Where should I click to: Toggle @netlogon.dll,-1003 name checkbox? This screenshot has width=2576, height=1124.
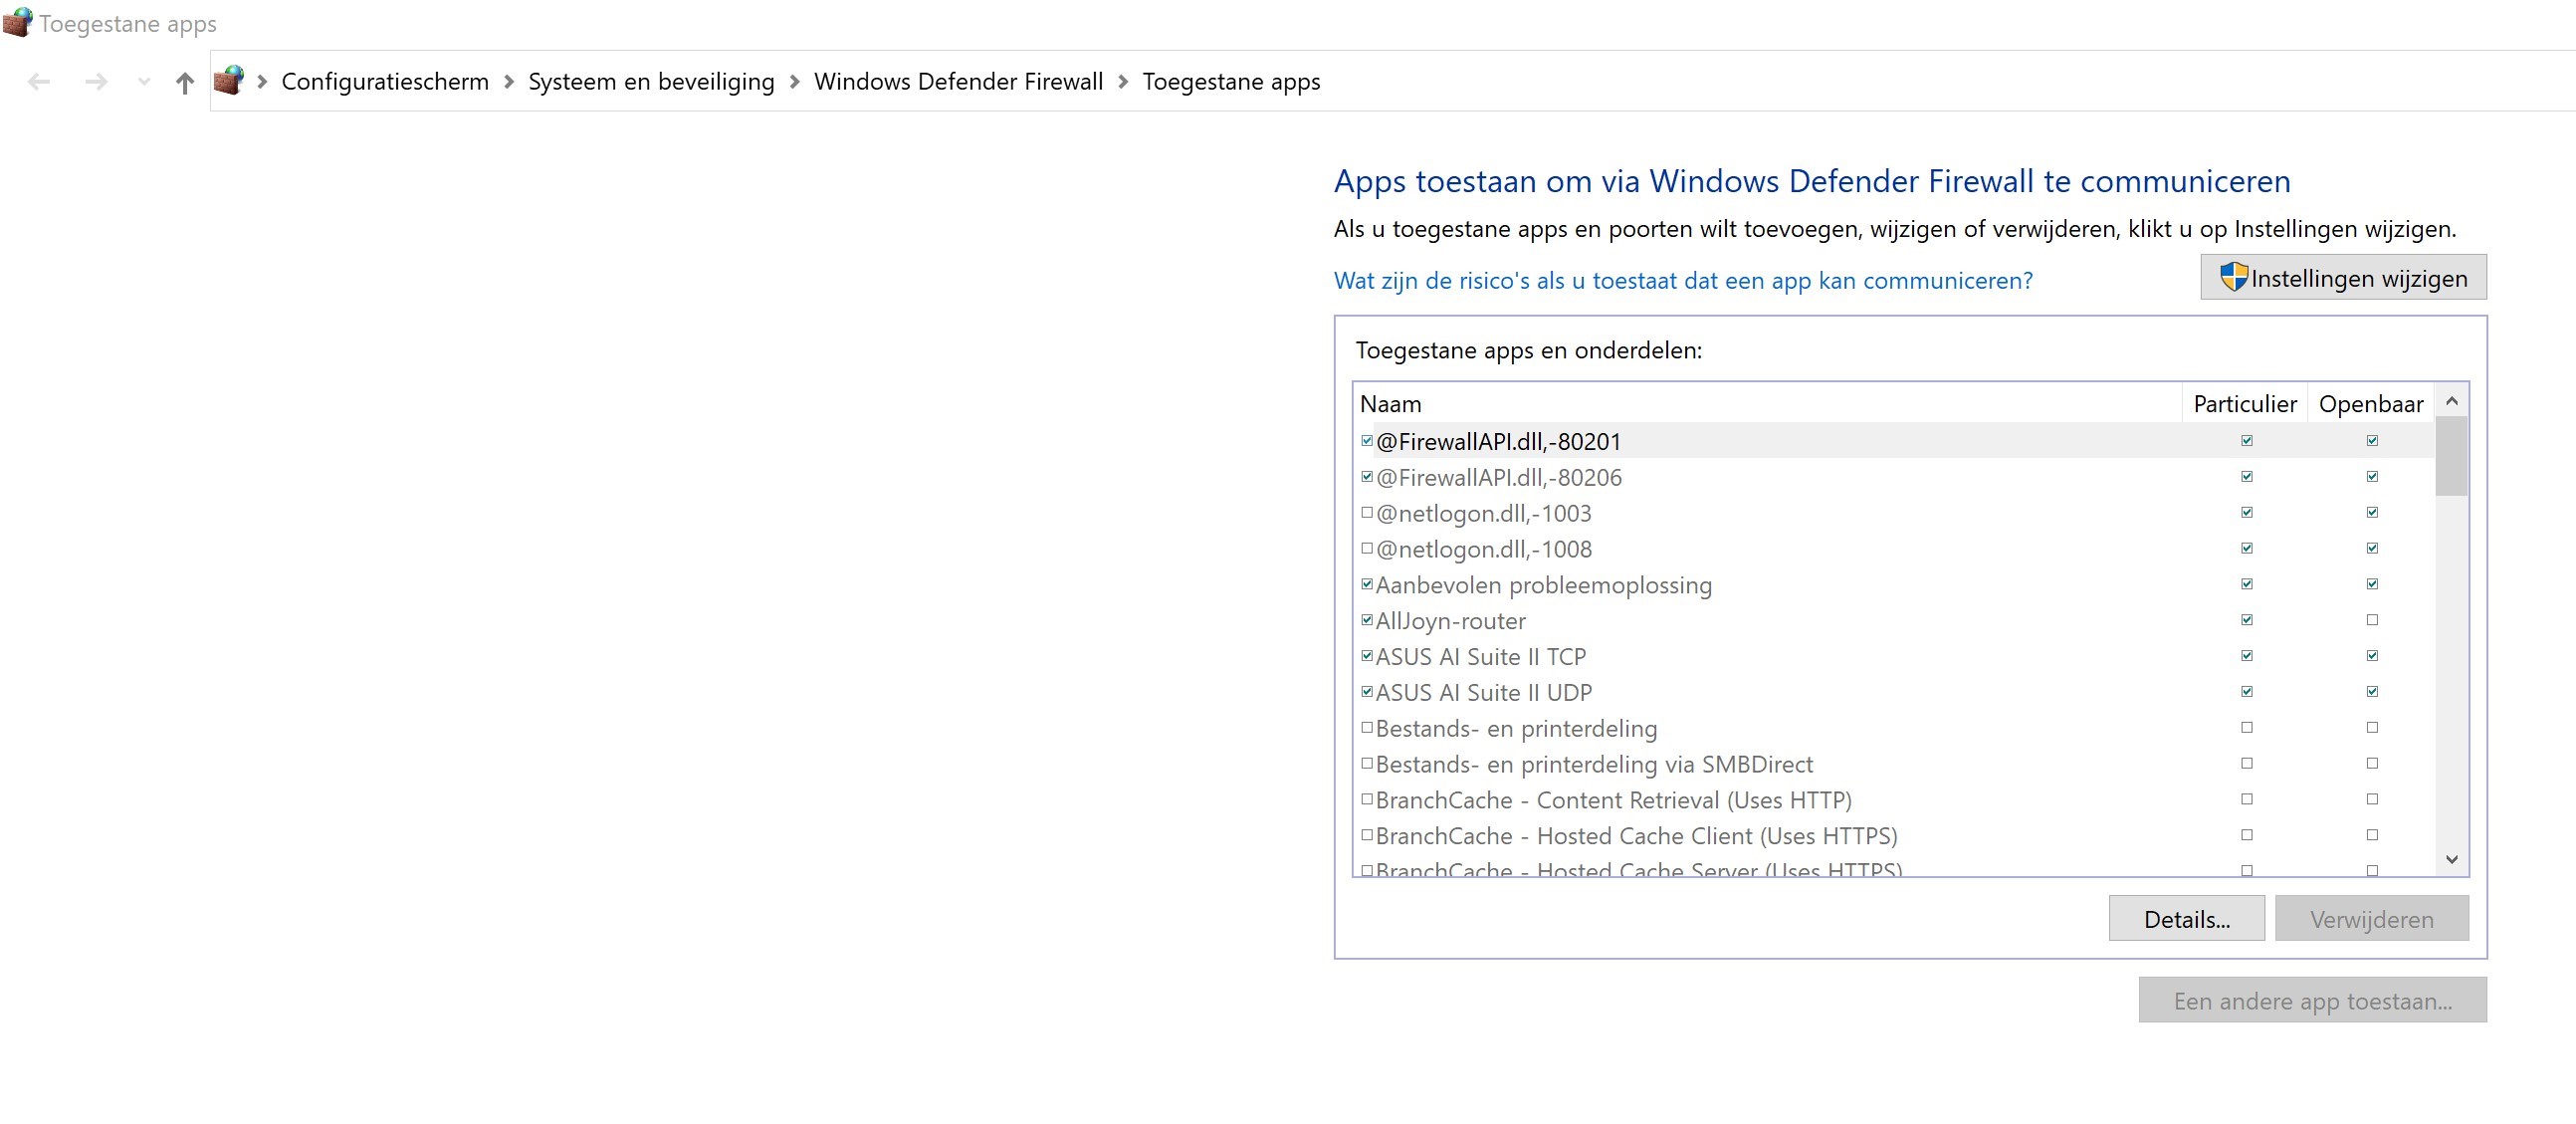point(1367,513)
